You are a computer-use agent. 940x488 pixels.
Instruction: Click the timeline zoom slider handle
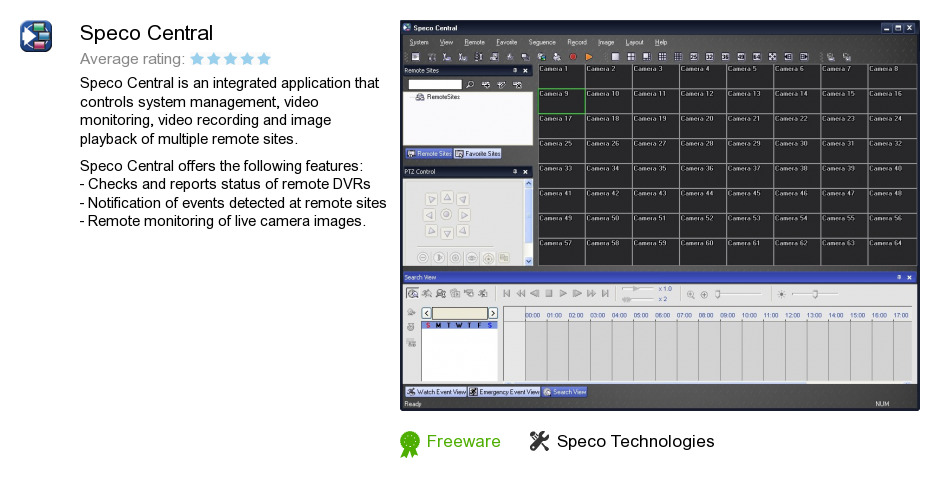(718, 294)
